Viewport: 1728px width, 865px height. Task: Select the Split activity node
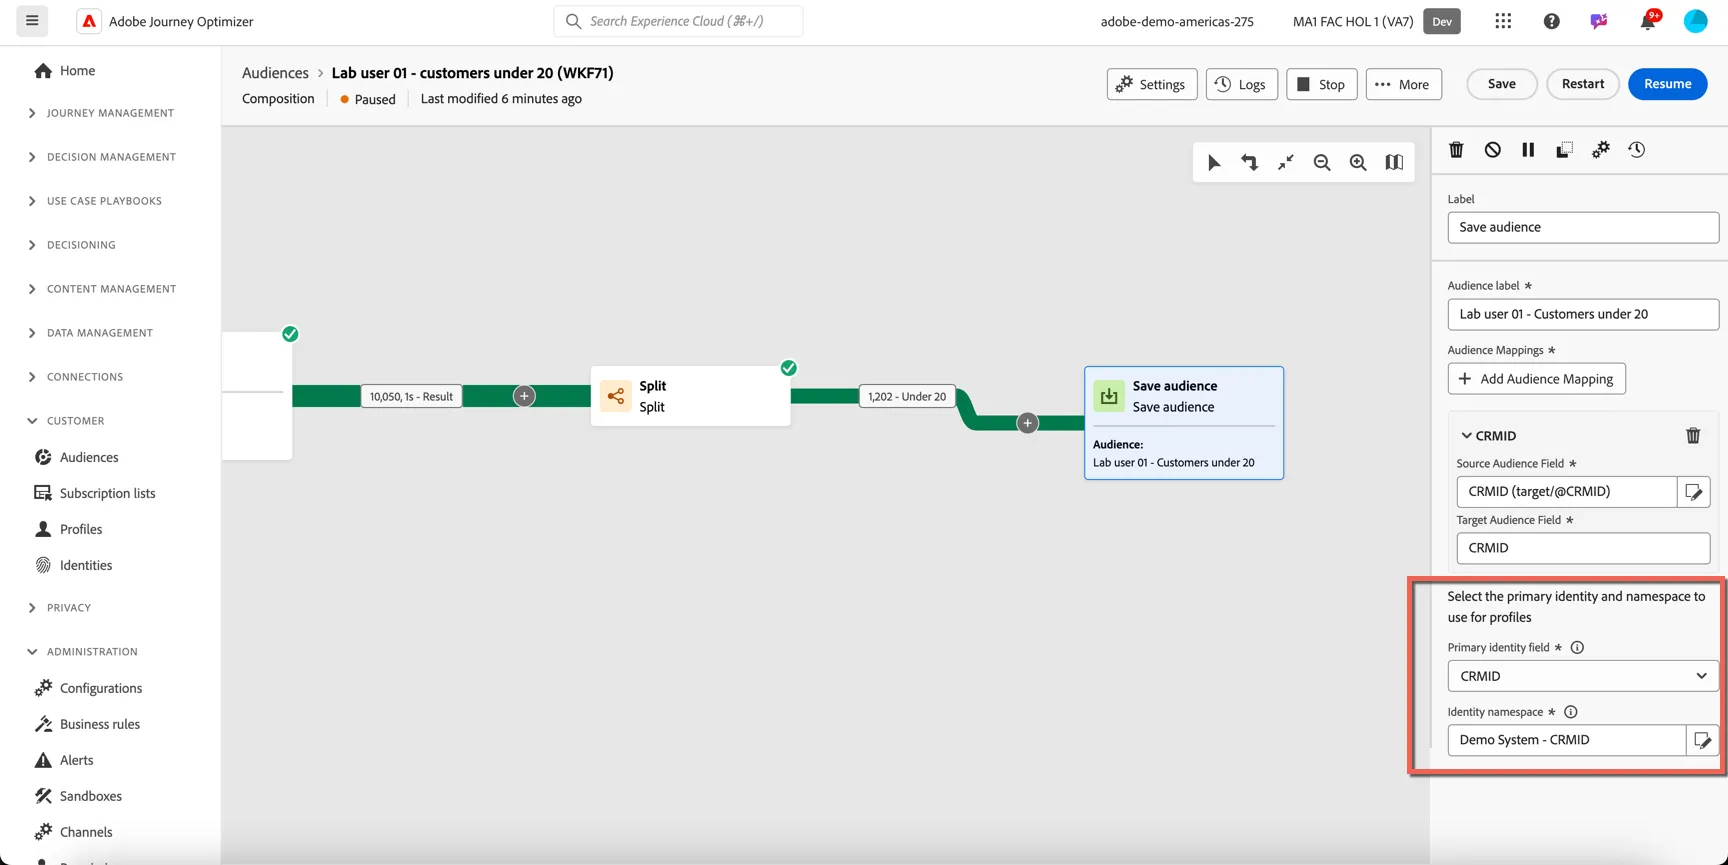(690, 396)
